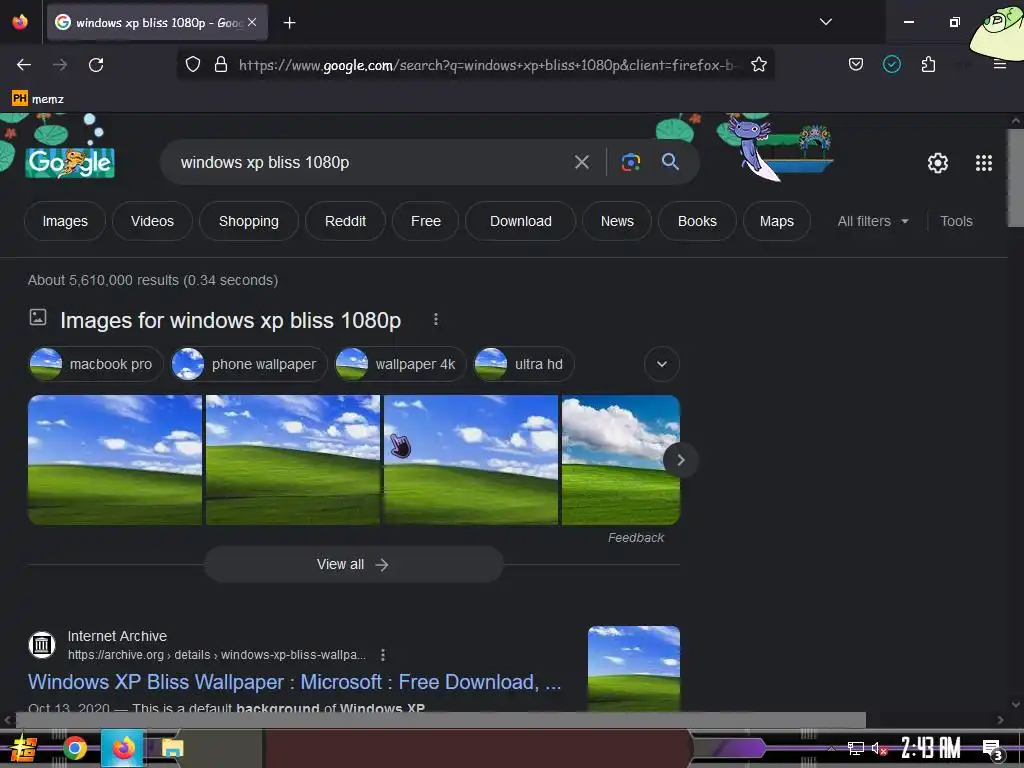The width and height of the screenshot is (1024, 768).
Task: Switch to the Shopping filter
Action: pyautogui.click(x=249, y=221)
